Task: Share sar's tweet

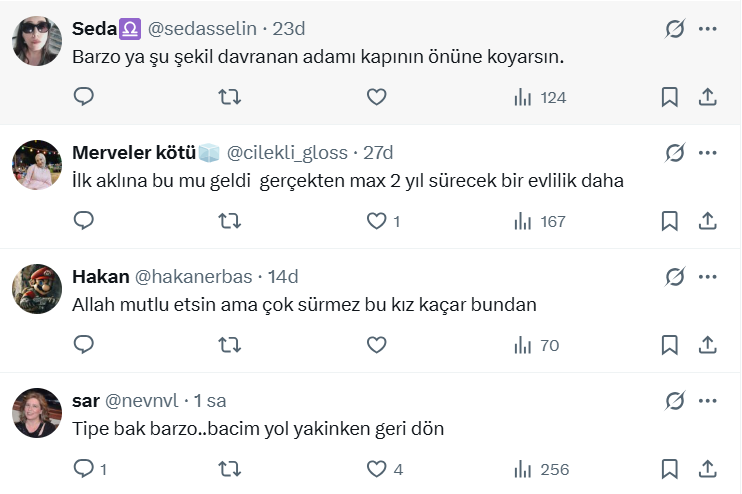Action: coord(707,469)
